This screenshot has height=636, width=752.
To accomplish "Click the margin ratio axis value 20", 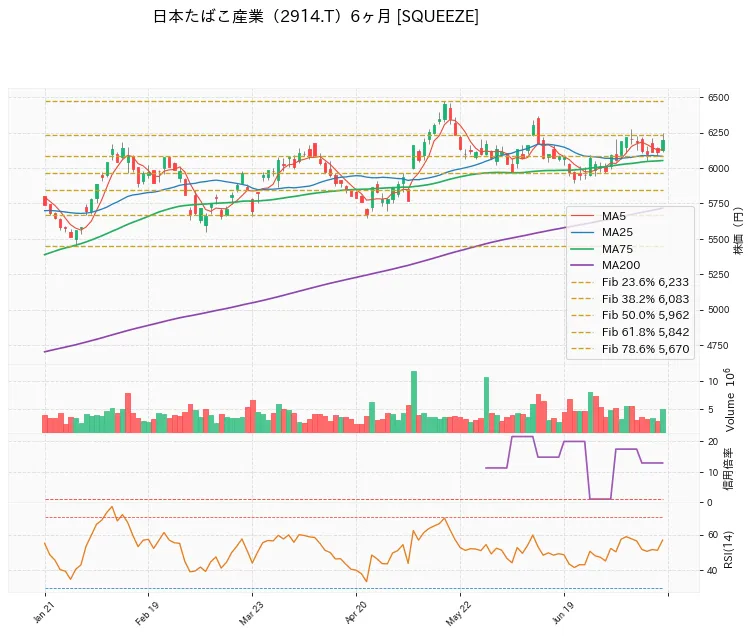I will click(x=713, y=442).
